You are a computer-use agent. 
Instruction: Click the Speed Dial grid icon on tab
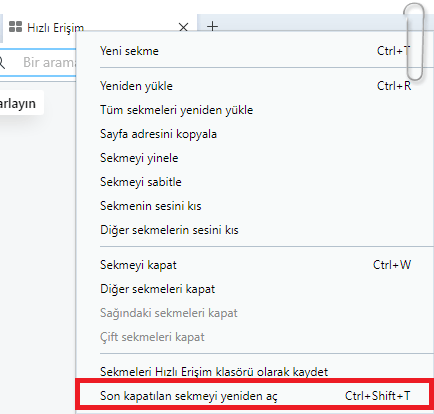point(15,27)
